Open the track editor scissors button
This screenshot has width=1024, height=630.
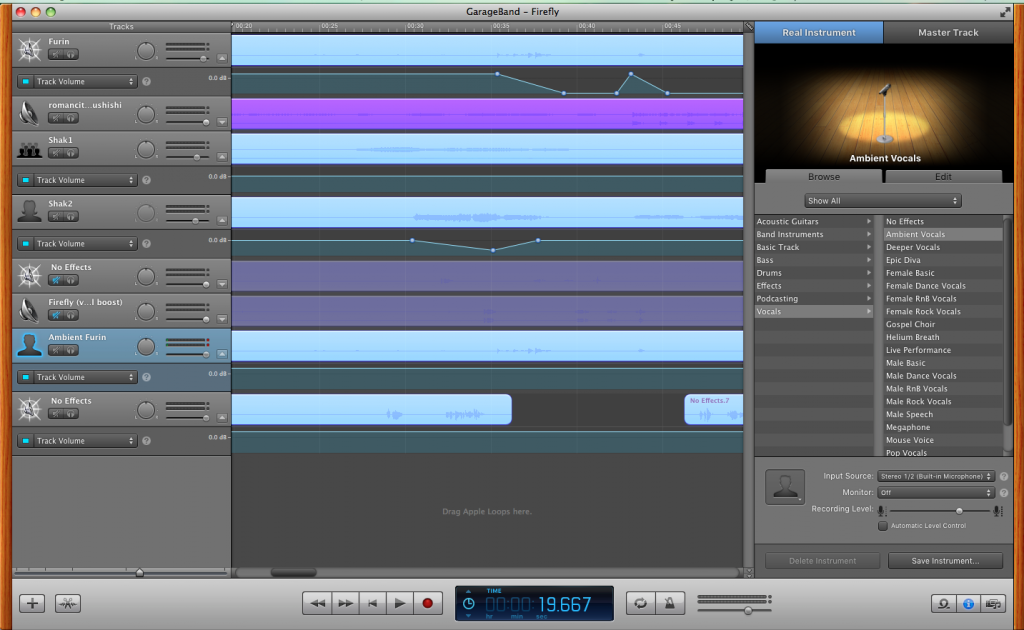click(68, 603)
